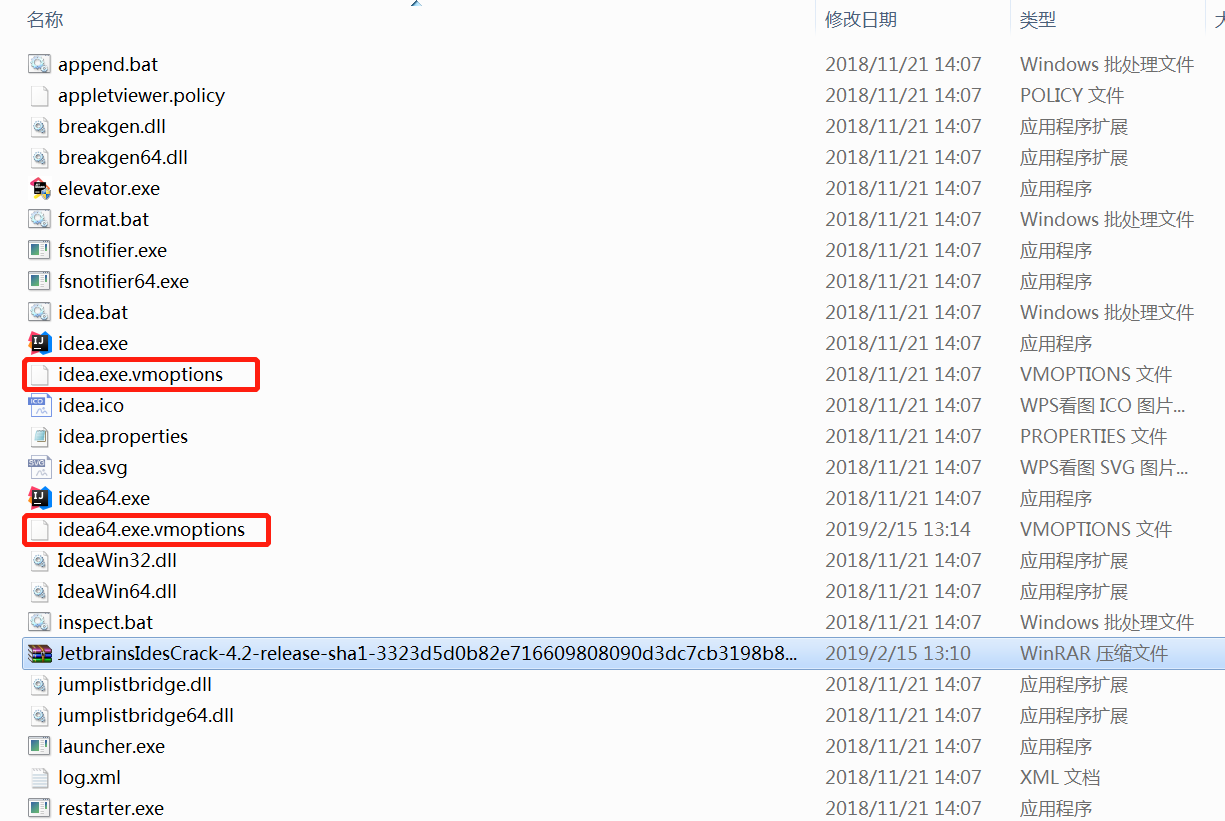
Task: Click the date 2019/2/15 13:10
Action: [x=898, y=653]
